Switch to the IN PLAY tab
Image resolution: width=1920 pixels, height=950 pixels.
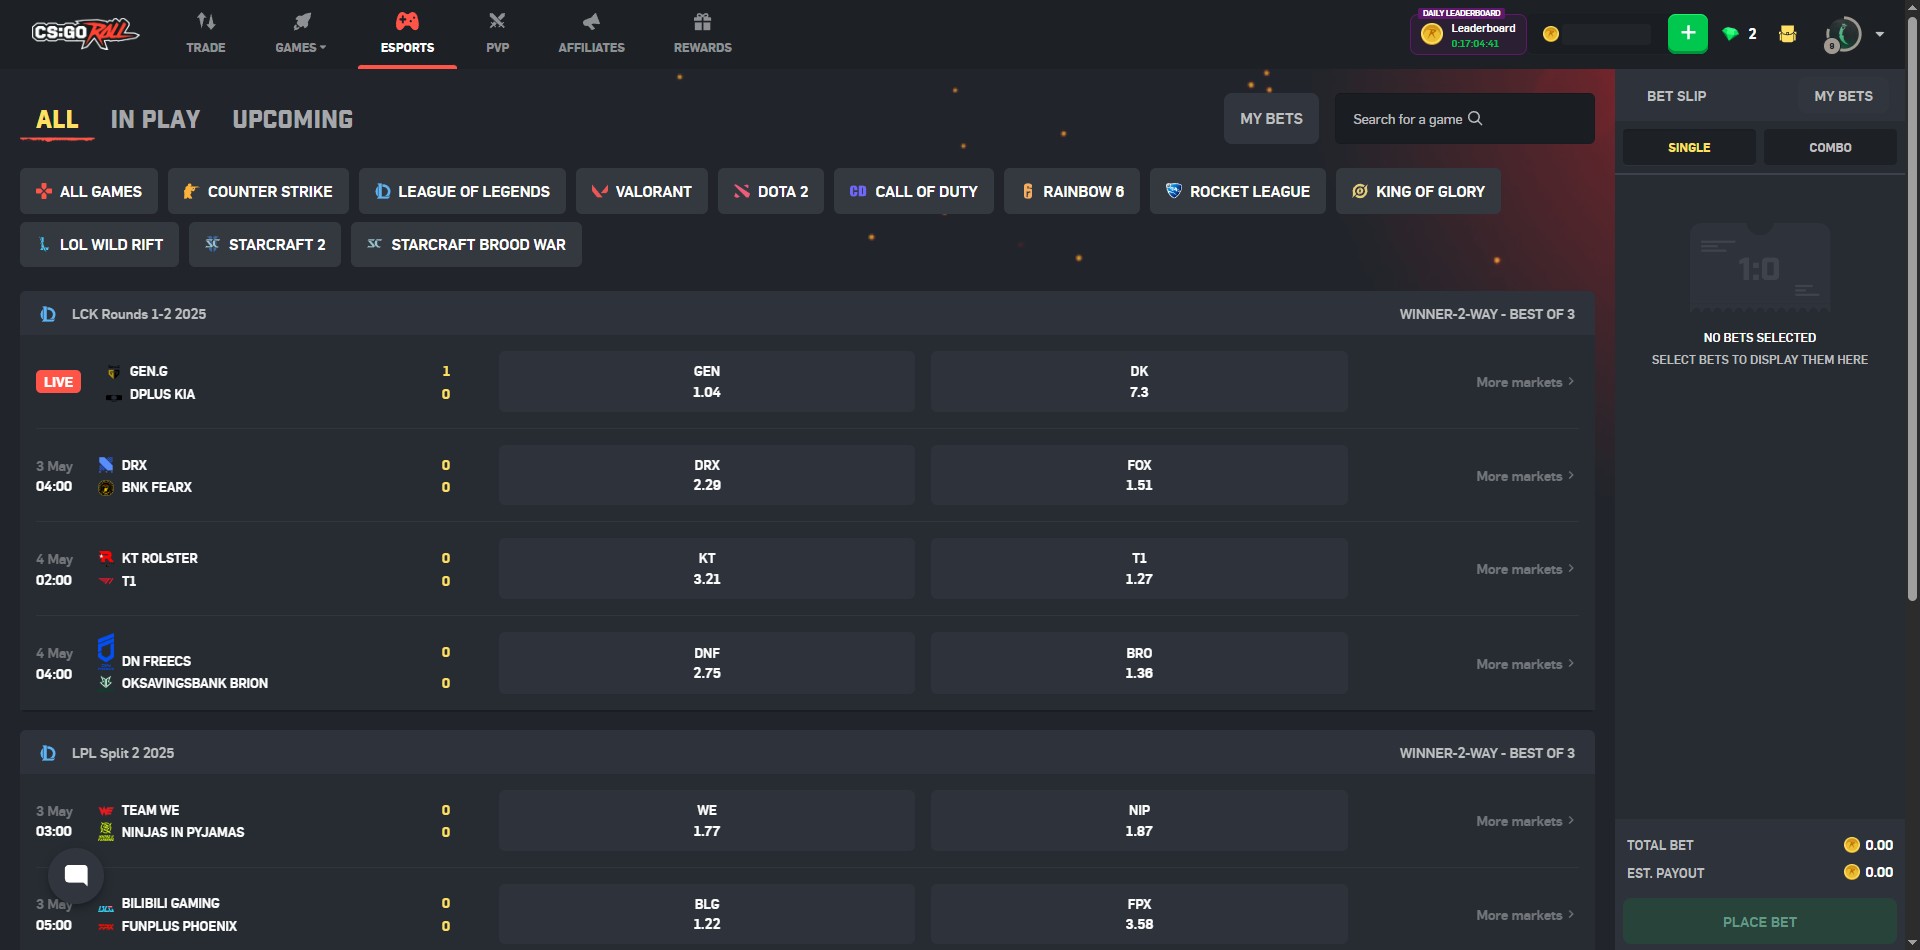pyautogui.click(x=155, y=120)
